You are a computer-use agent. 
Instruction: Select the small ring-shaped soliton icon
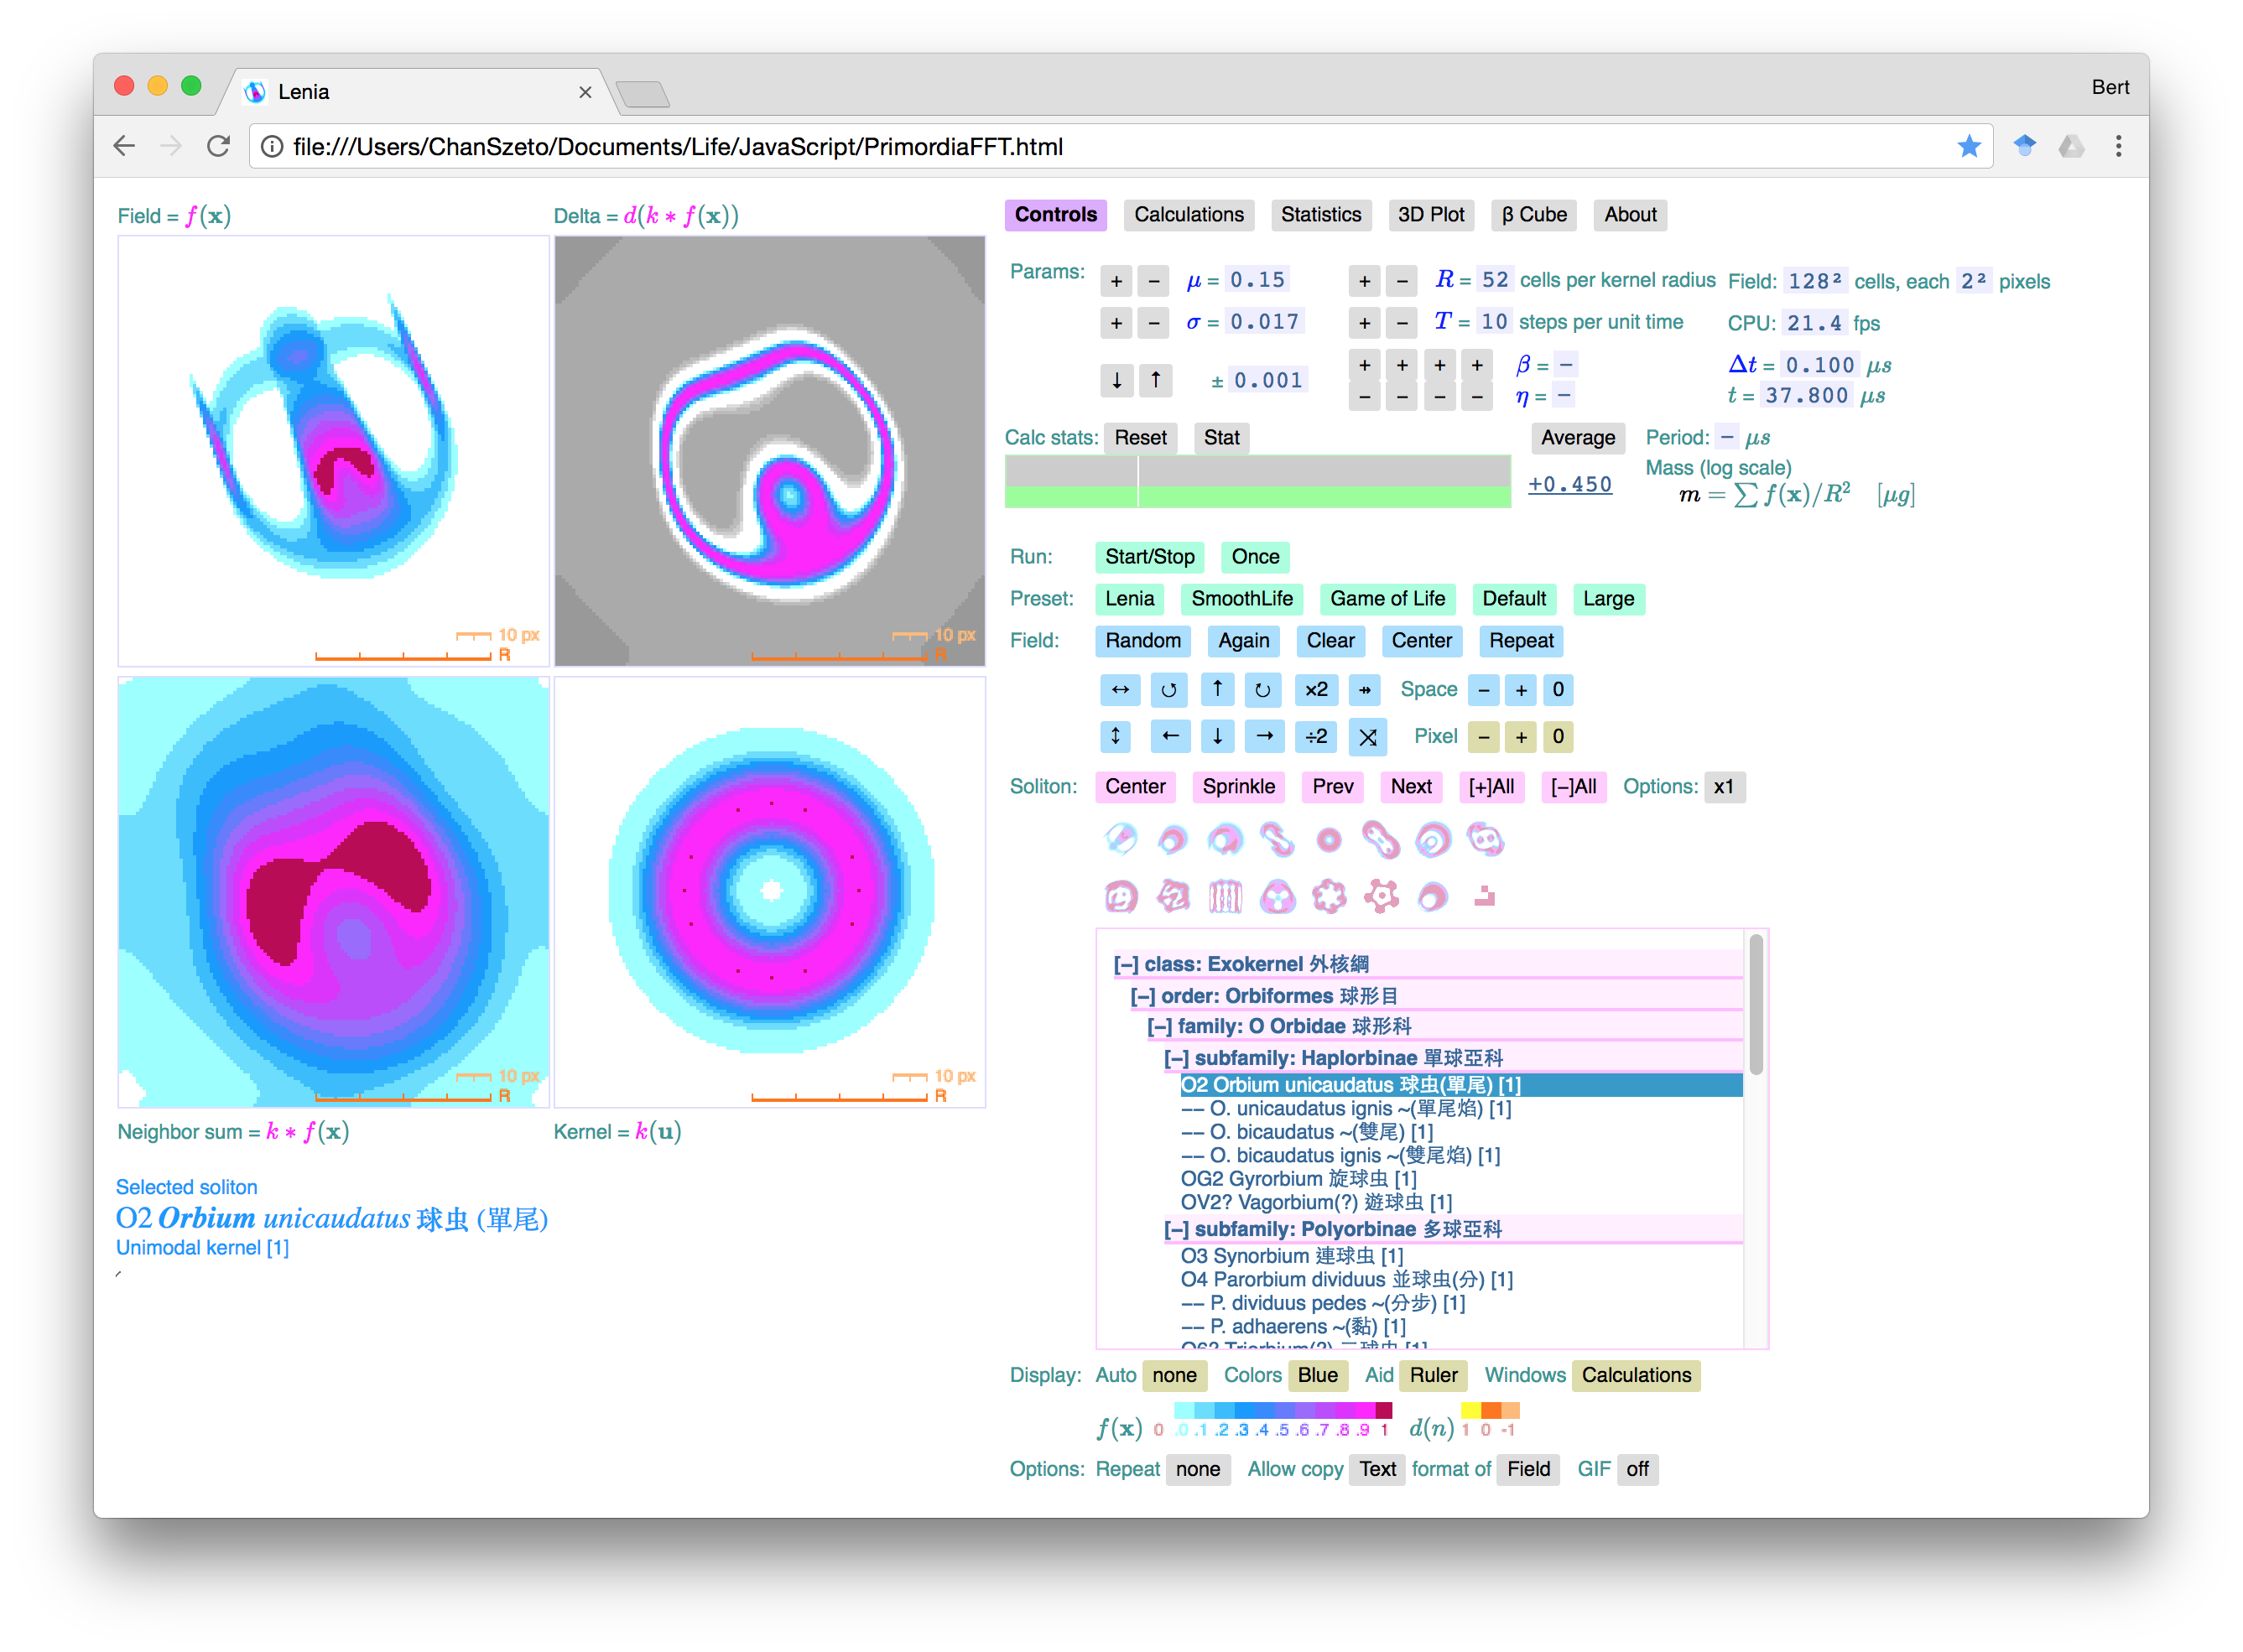[x=1328, y=840]
